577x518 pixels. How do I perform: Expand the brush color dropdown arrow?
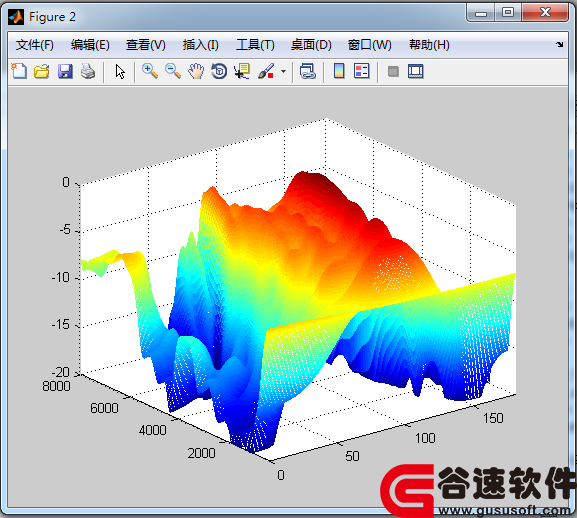pos(283,71)
